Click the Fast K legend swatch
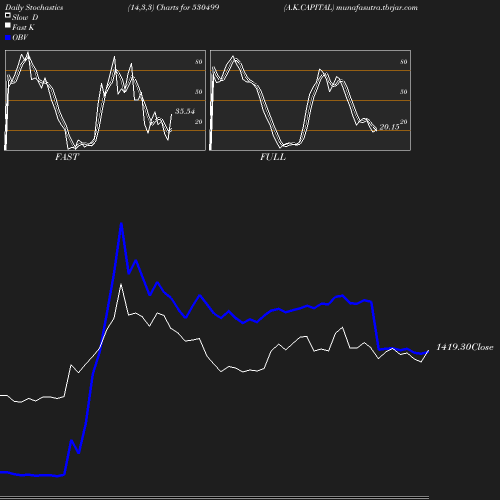 8,25
